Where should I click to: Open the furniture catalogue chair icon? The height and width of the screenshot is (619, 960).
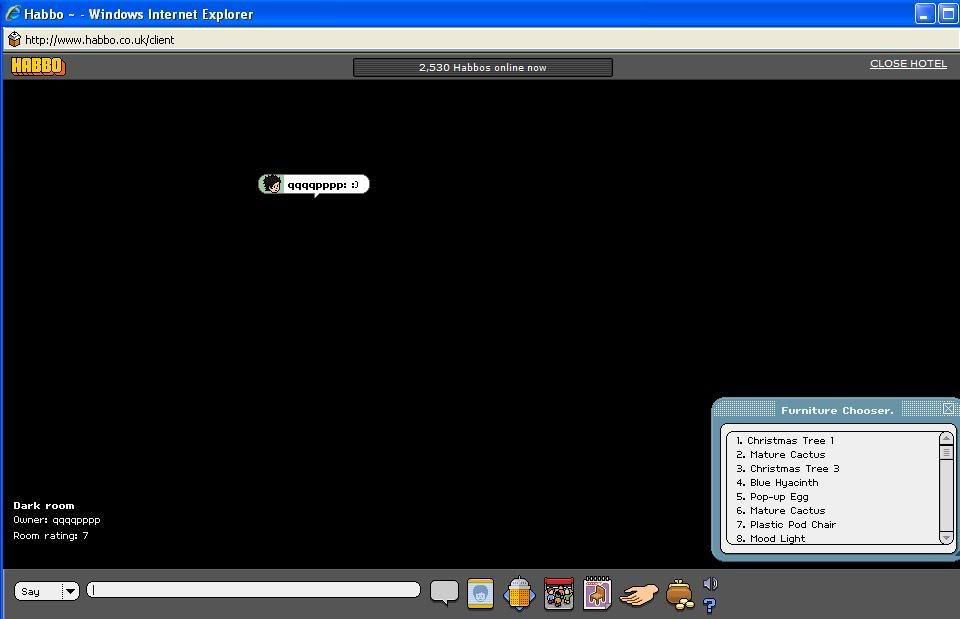pyautogui.click(x=597, y=593)
